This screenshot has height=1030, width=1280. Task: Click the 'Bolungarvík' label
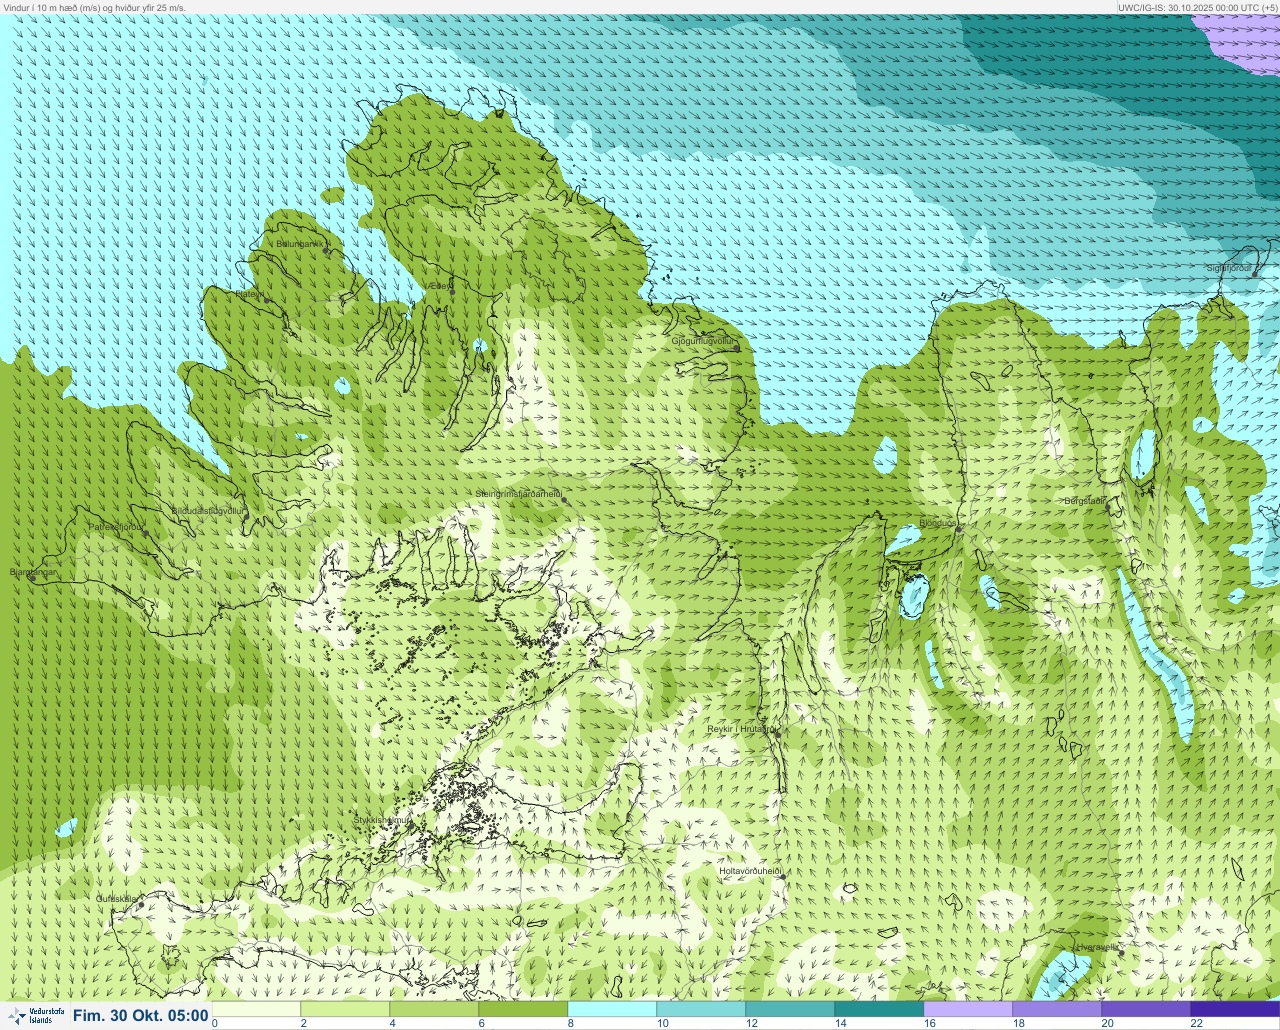coord(301,243)
